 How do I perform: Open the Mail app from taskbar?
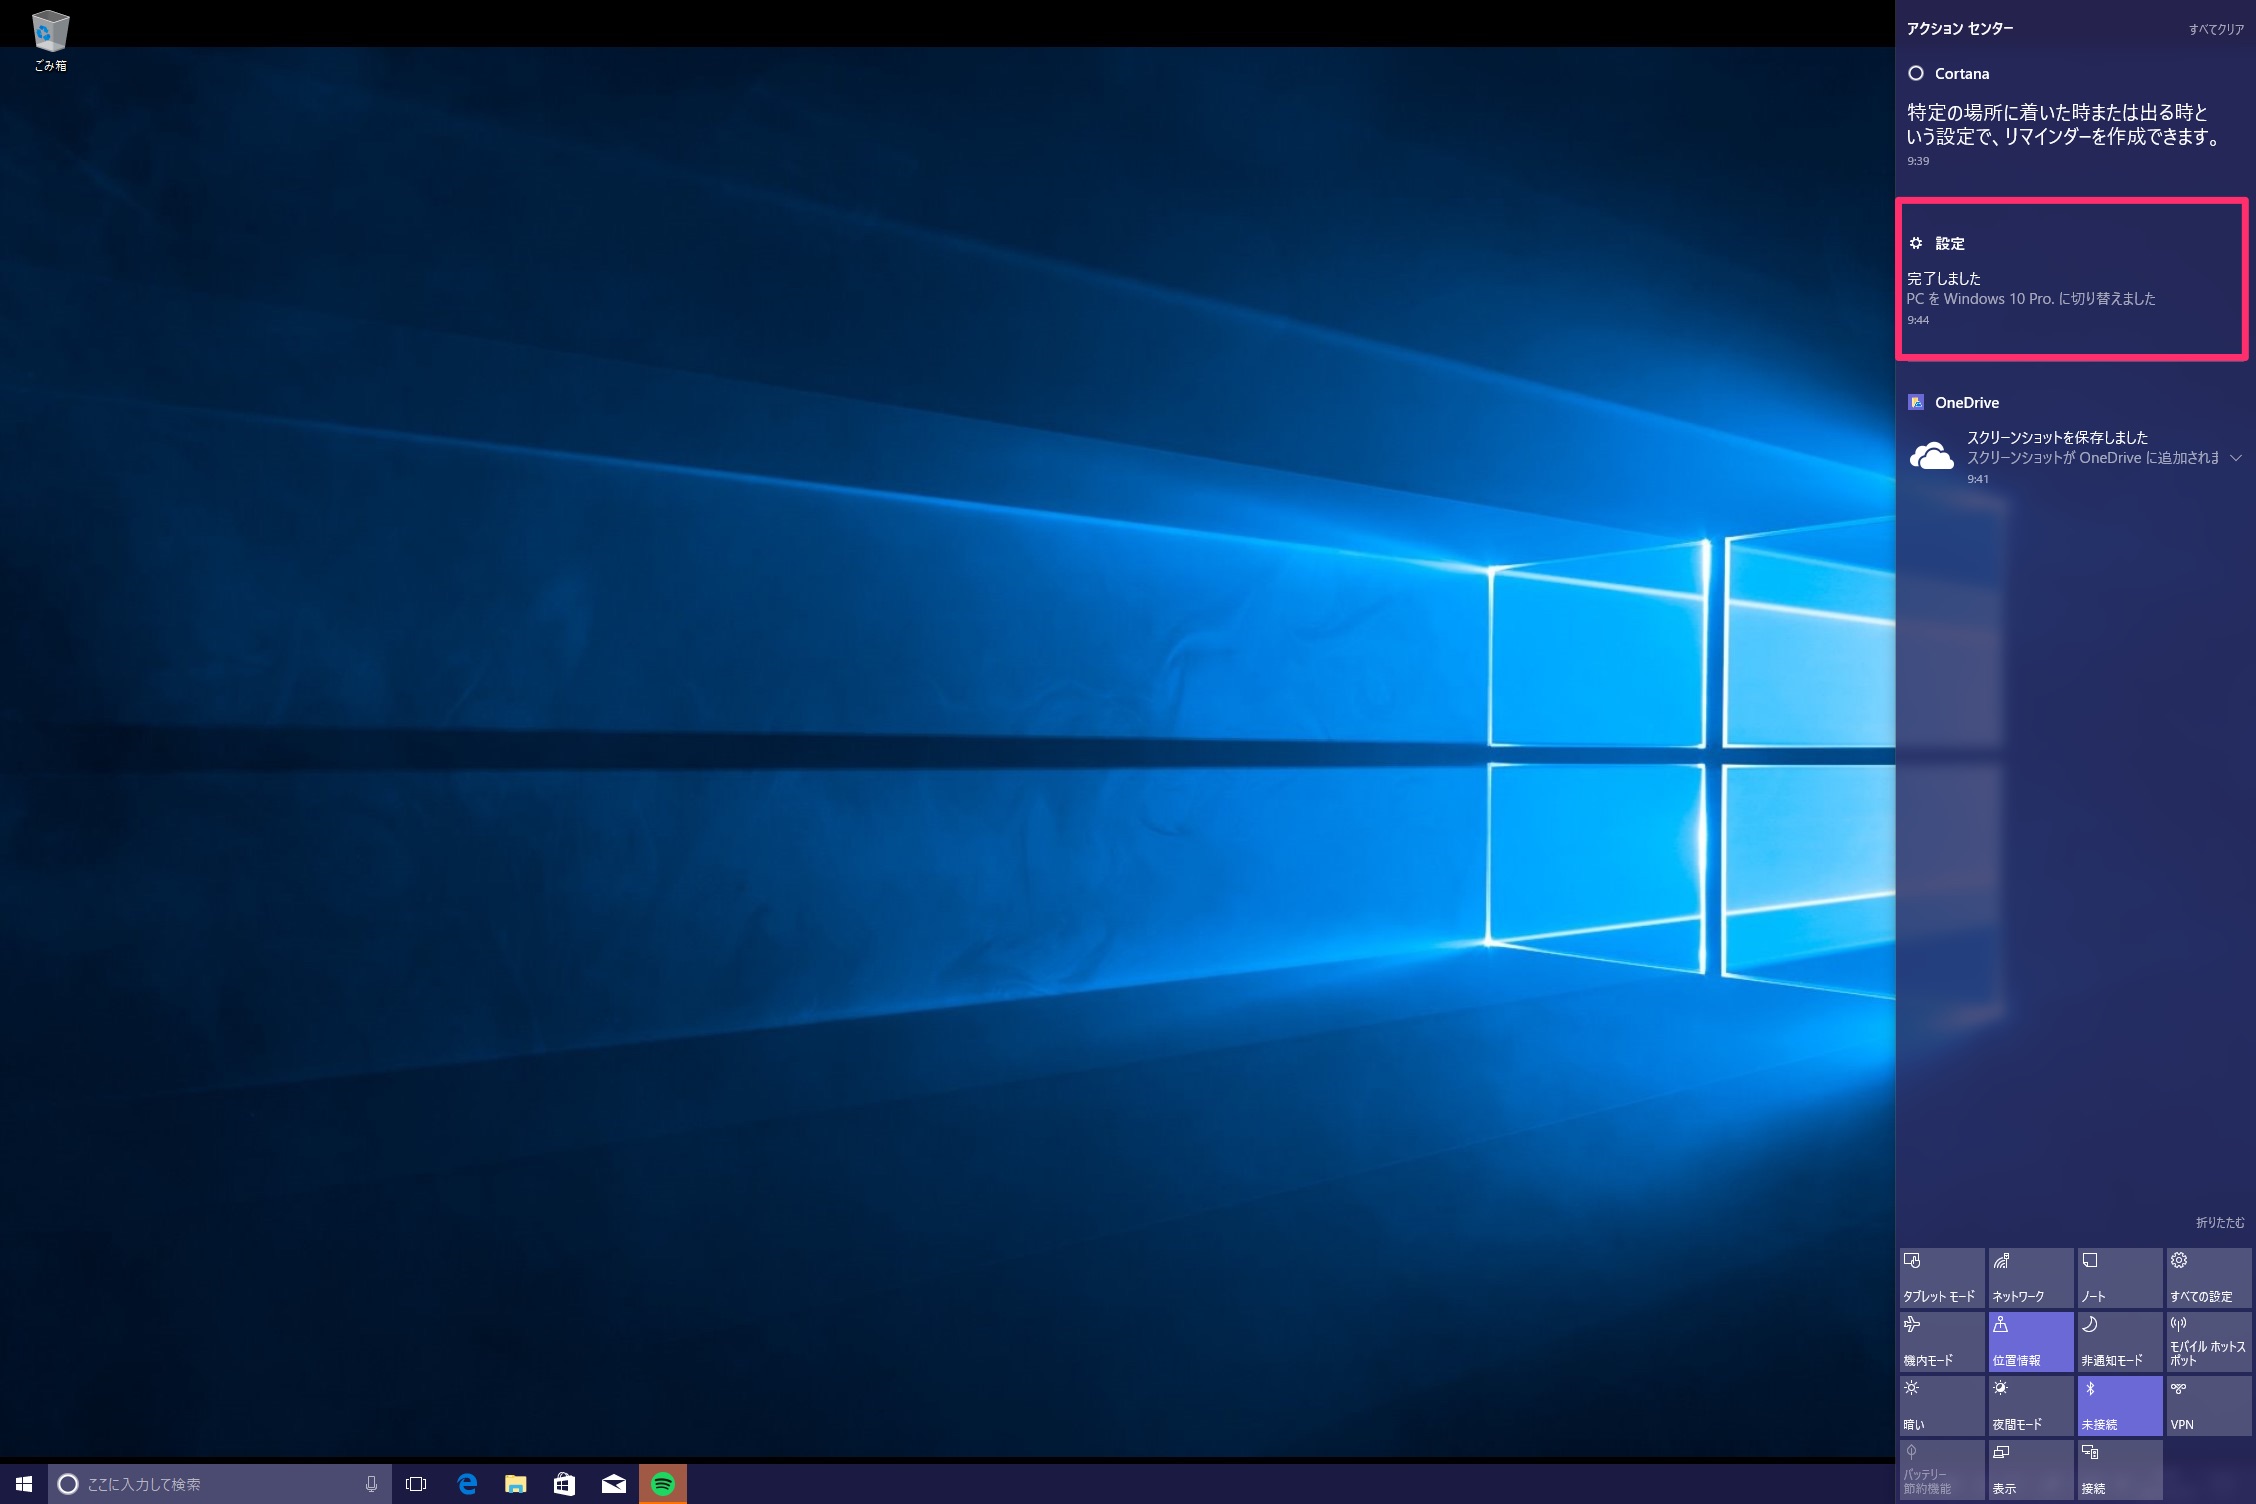[x=614, y=1484]
